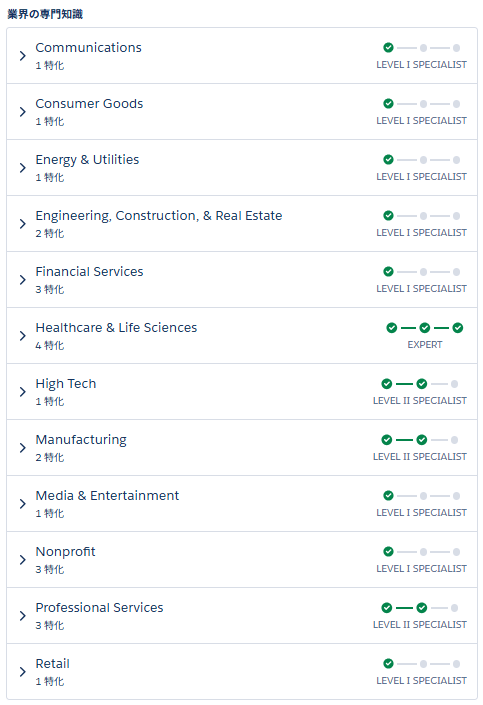This screenshot has width=483, height=705.
Task: Click first green checkmark in Communications progress
Action: [389, 48]
